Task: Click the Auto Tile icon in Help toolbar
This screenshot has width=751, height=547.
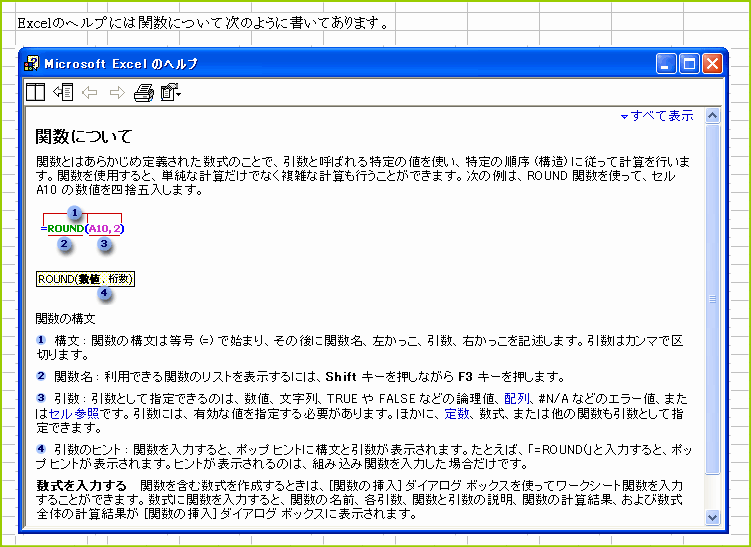Action: (35, 92)
